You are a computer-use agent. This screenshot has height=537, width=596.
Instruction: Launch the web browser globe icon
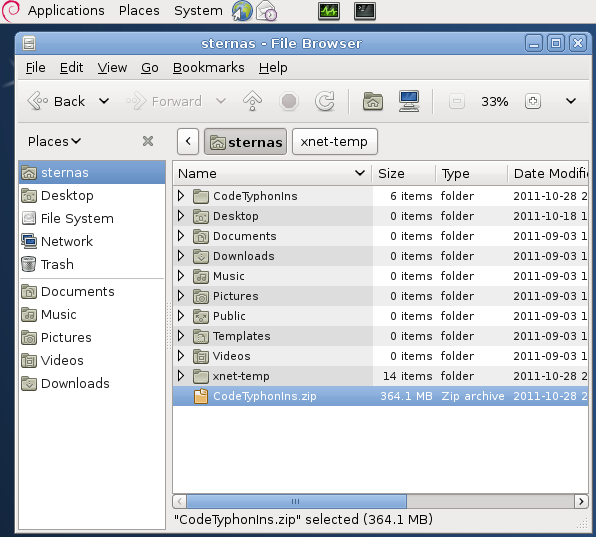(x=242, y=11)
